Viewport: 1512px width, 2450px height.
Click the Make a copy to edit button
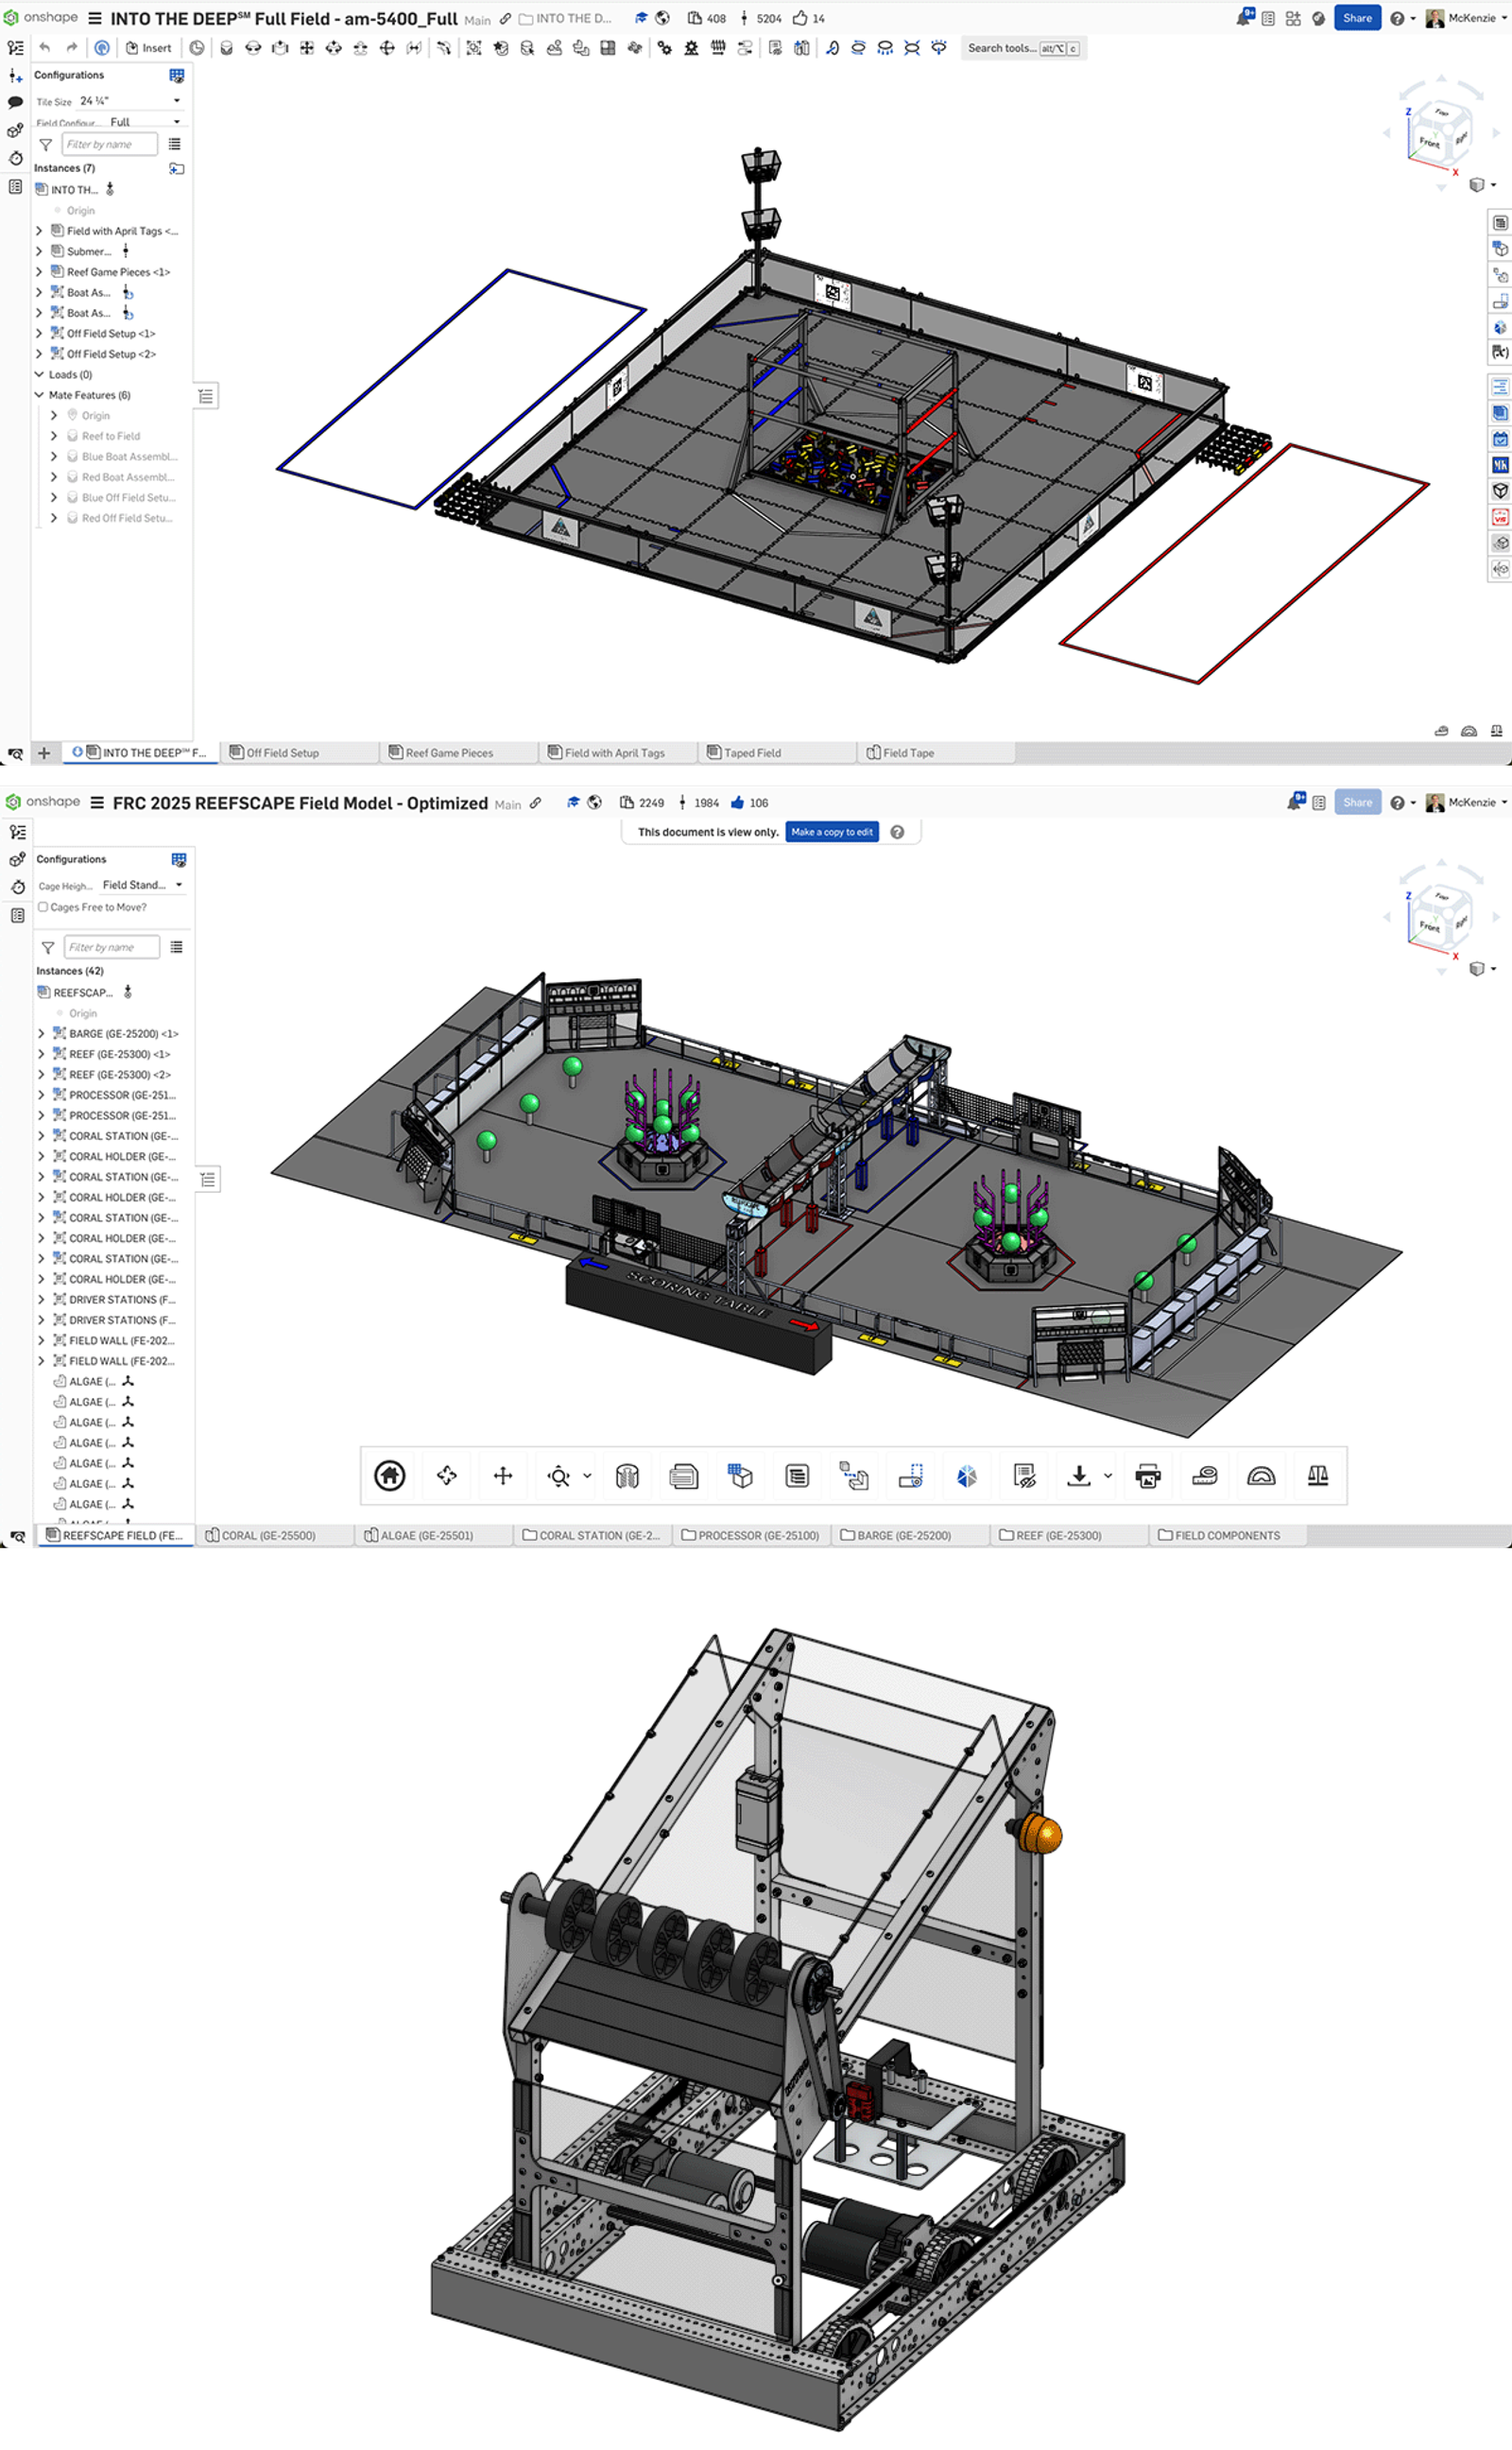(x=831, y=831)
